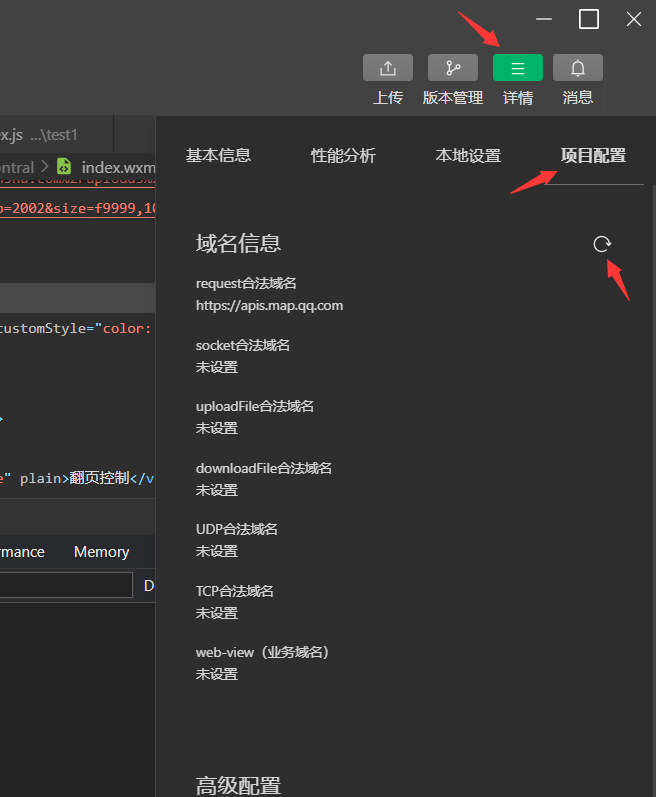Switch to 性能分析 tab

click(343, 155)
